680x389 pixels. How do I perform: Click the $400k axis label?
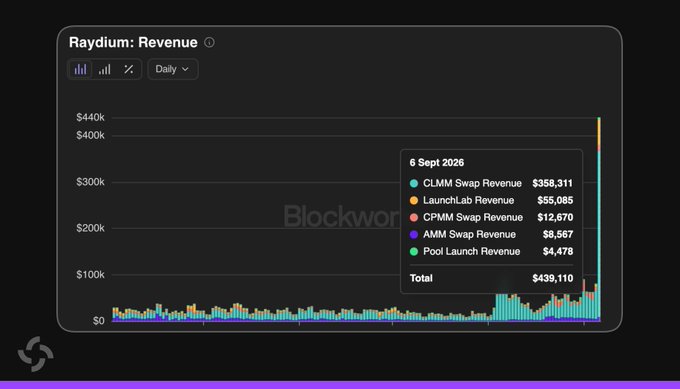(90, 135)
